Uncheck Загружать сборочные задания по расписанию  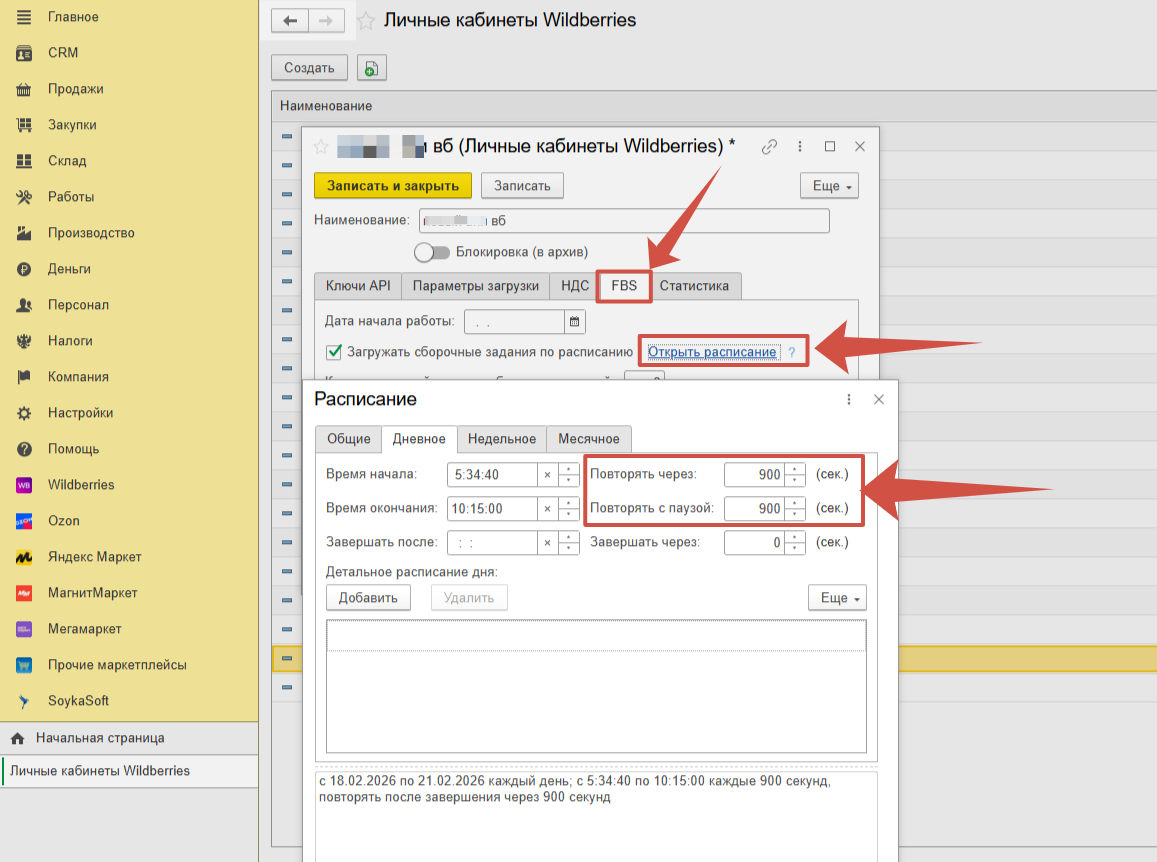pos(334,352)
